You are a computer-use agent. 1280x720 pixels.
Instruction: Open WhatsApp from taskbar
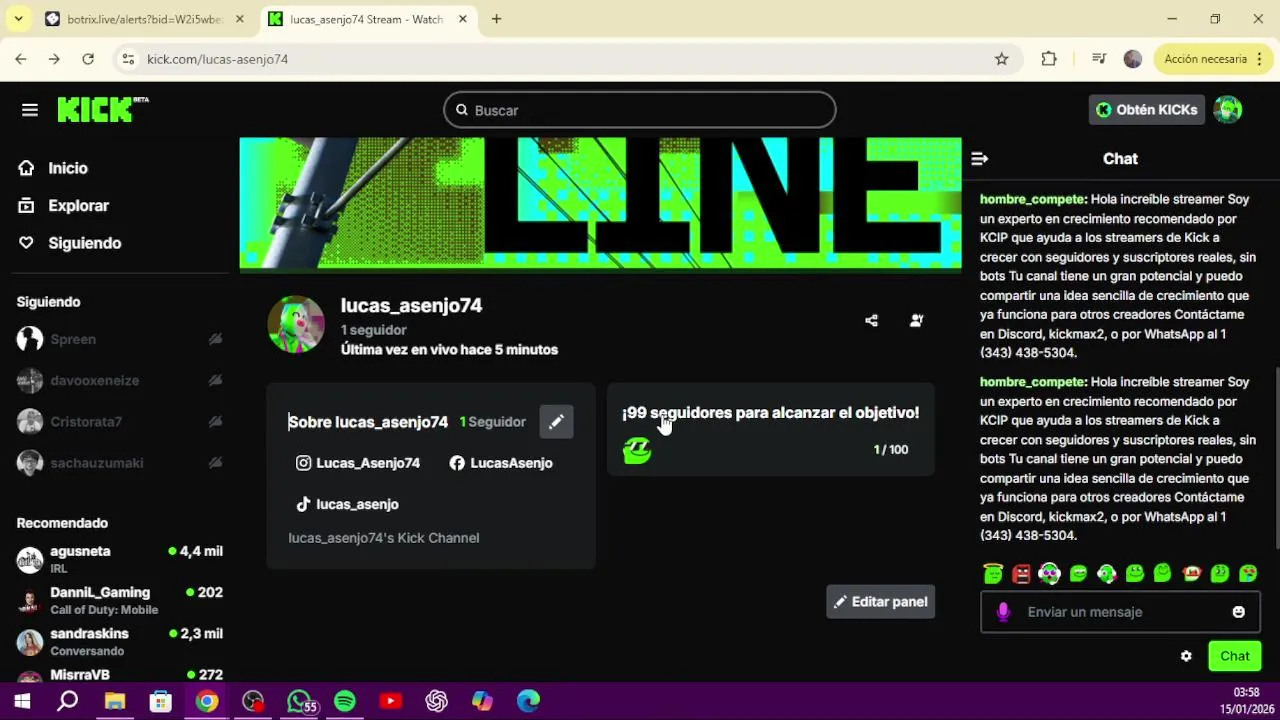coord(299,702)
